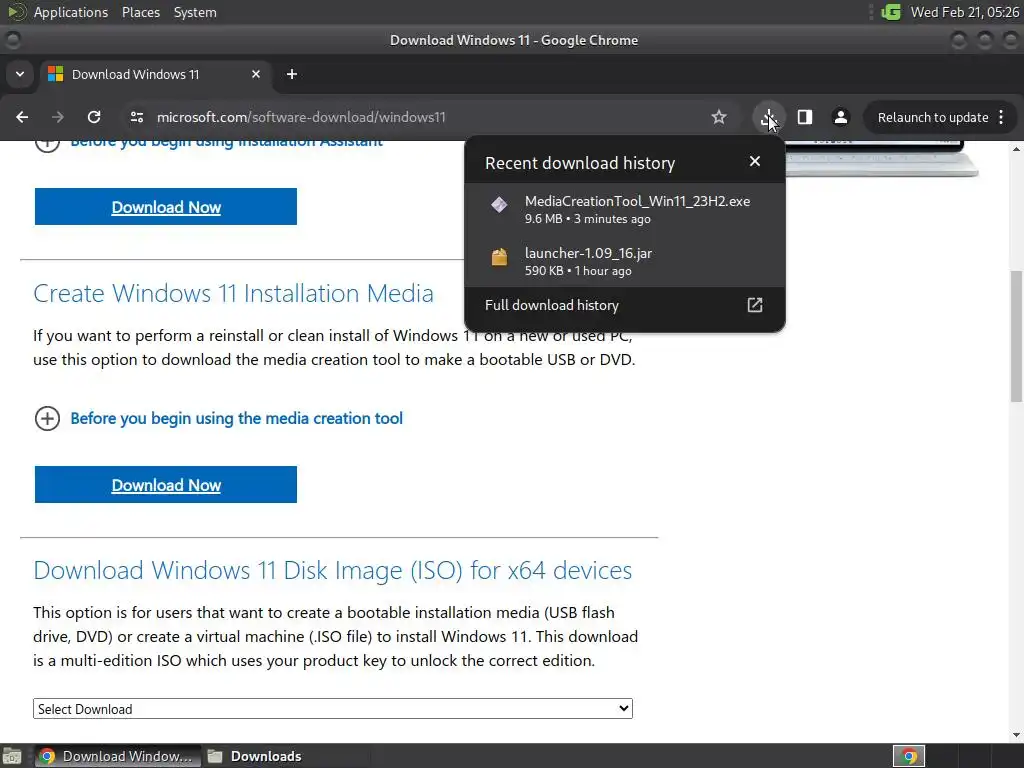The height and width of the screenshot is (768, 1024).
Task: Open MediaCreationTool_Win11_23H2.exe download entry
Action: pyautogui.click(x=625, y=209)
